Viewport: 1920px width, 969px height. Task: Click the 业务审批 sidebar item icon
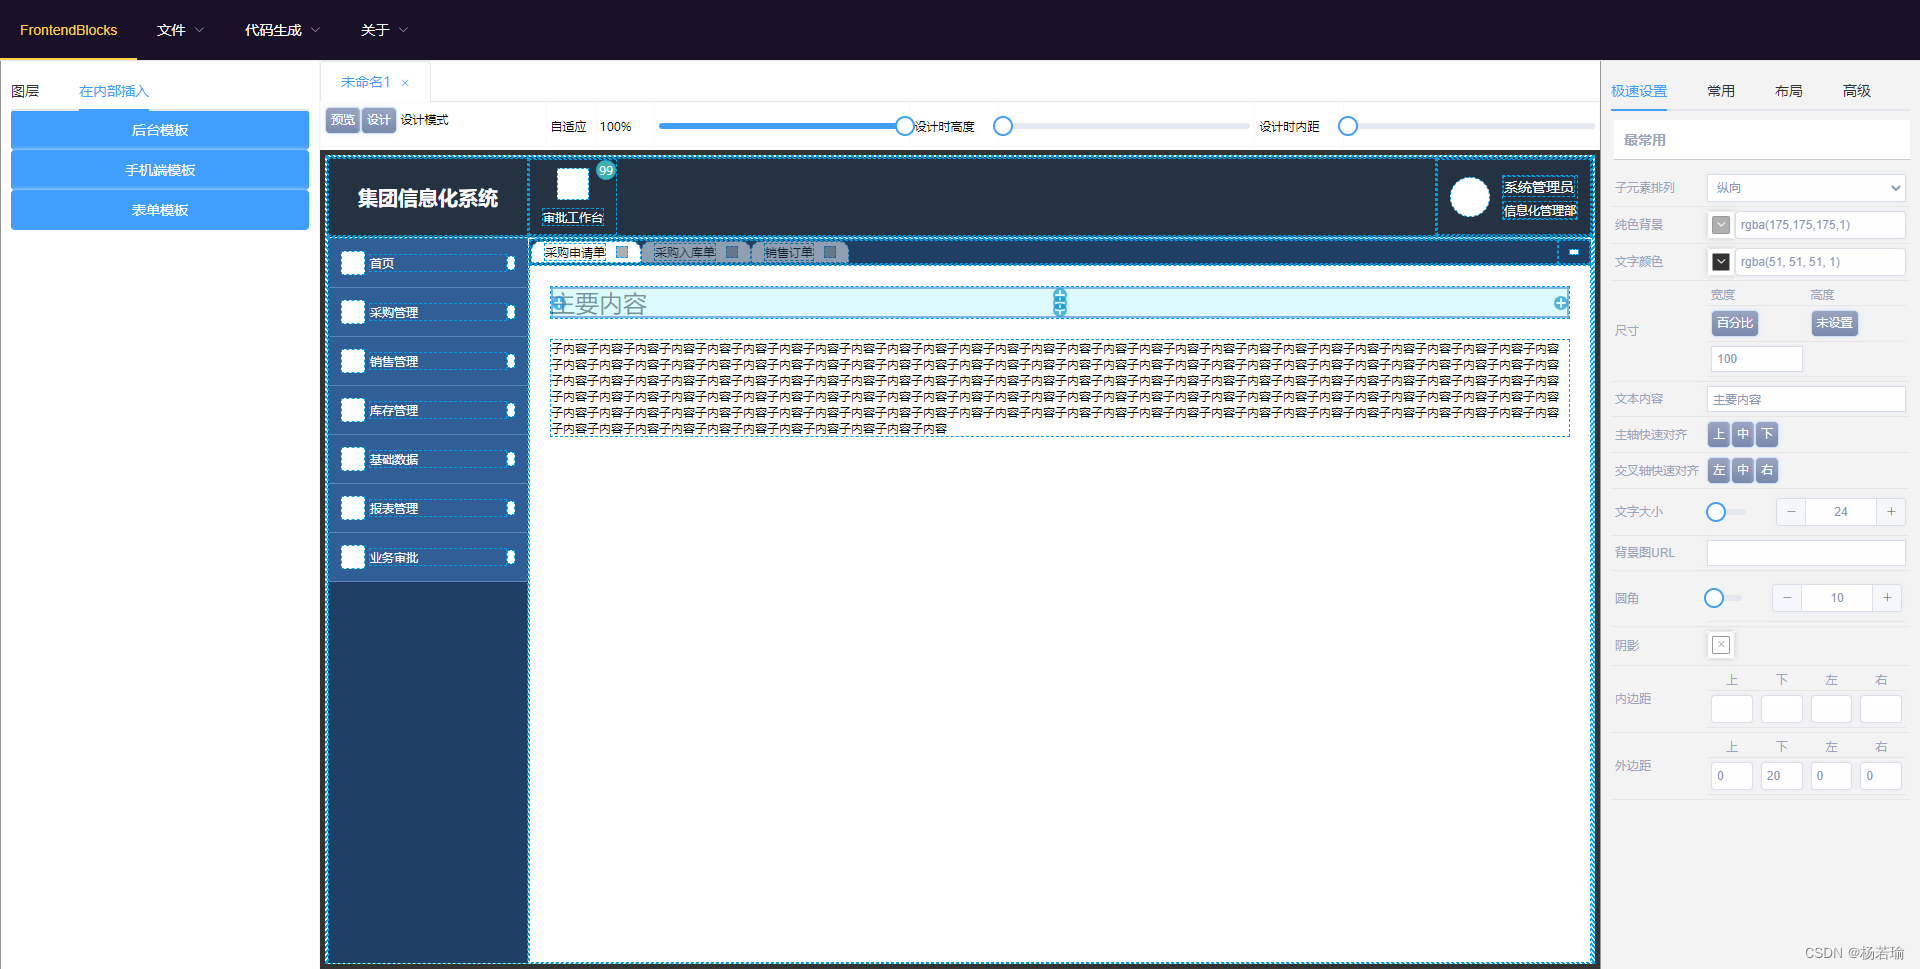(353, 557)
